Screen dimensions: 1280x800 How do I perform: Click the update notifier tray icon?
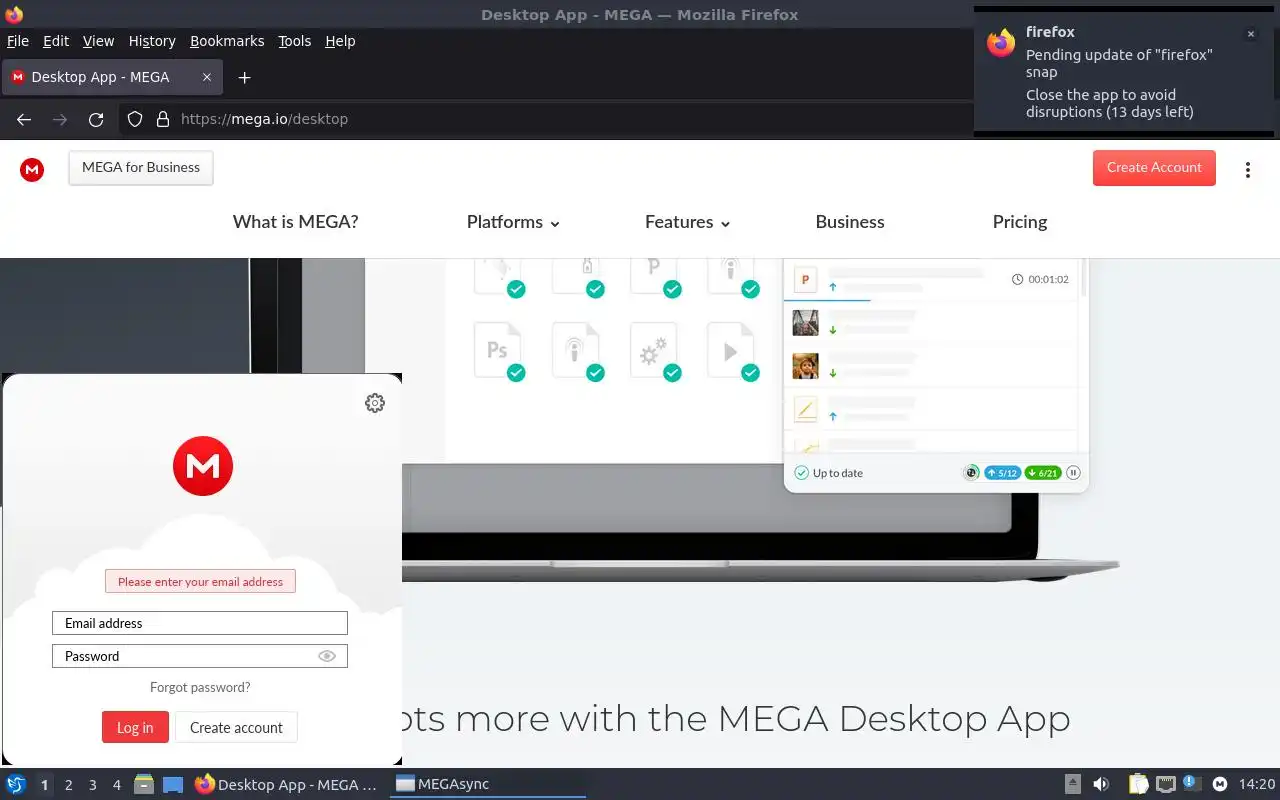(x=1191, y=783)
